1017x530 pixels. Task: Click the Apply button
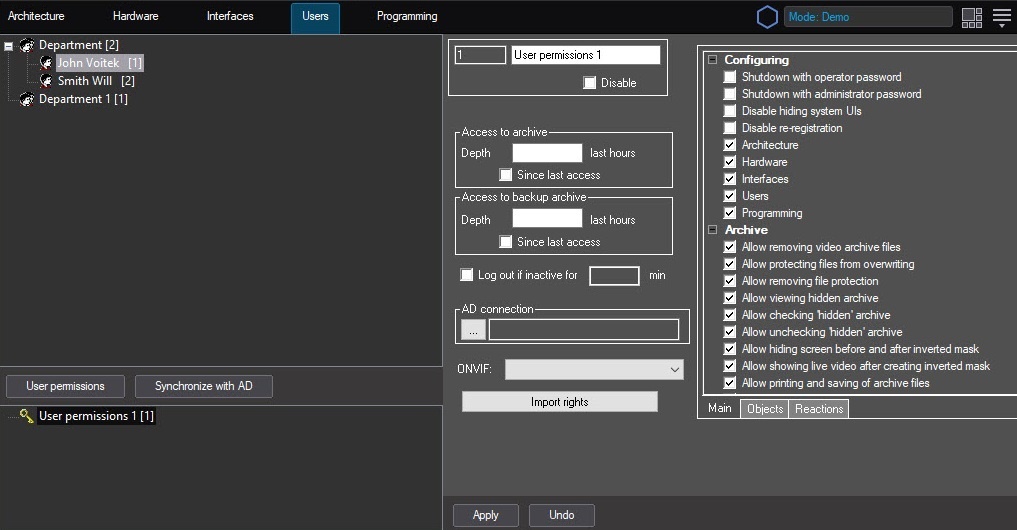click(x=486, y=515)
